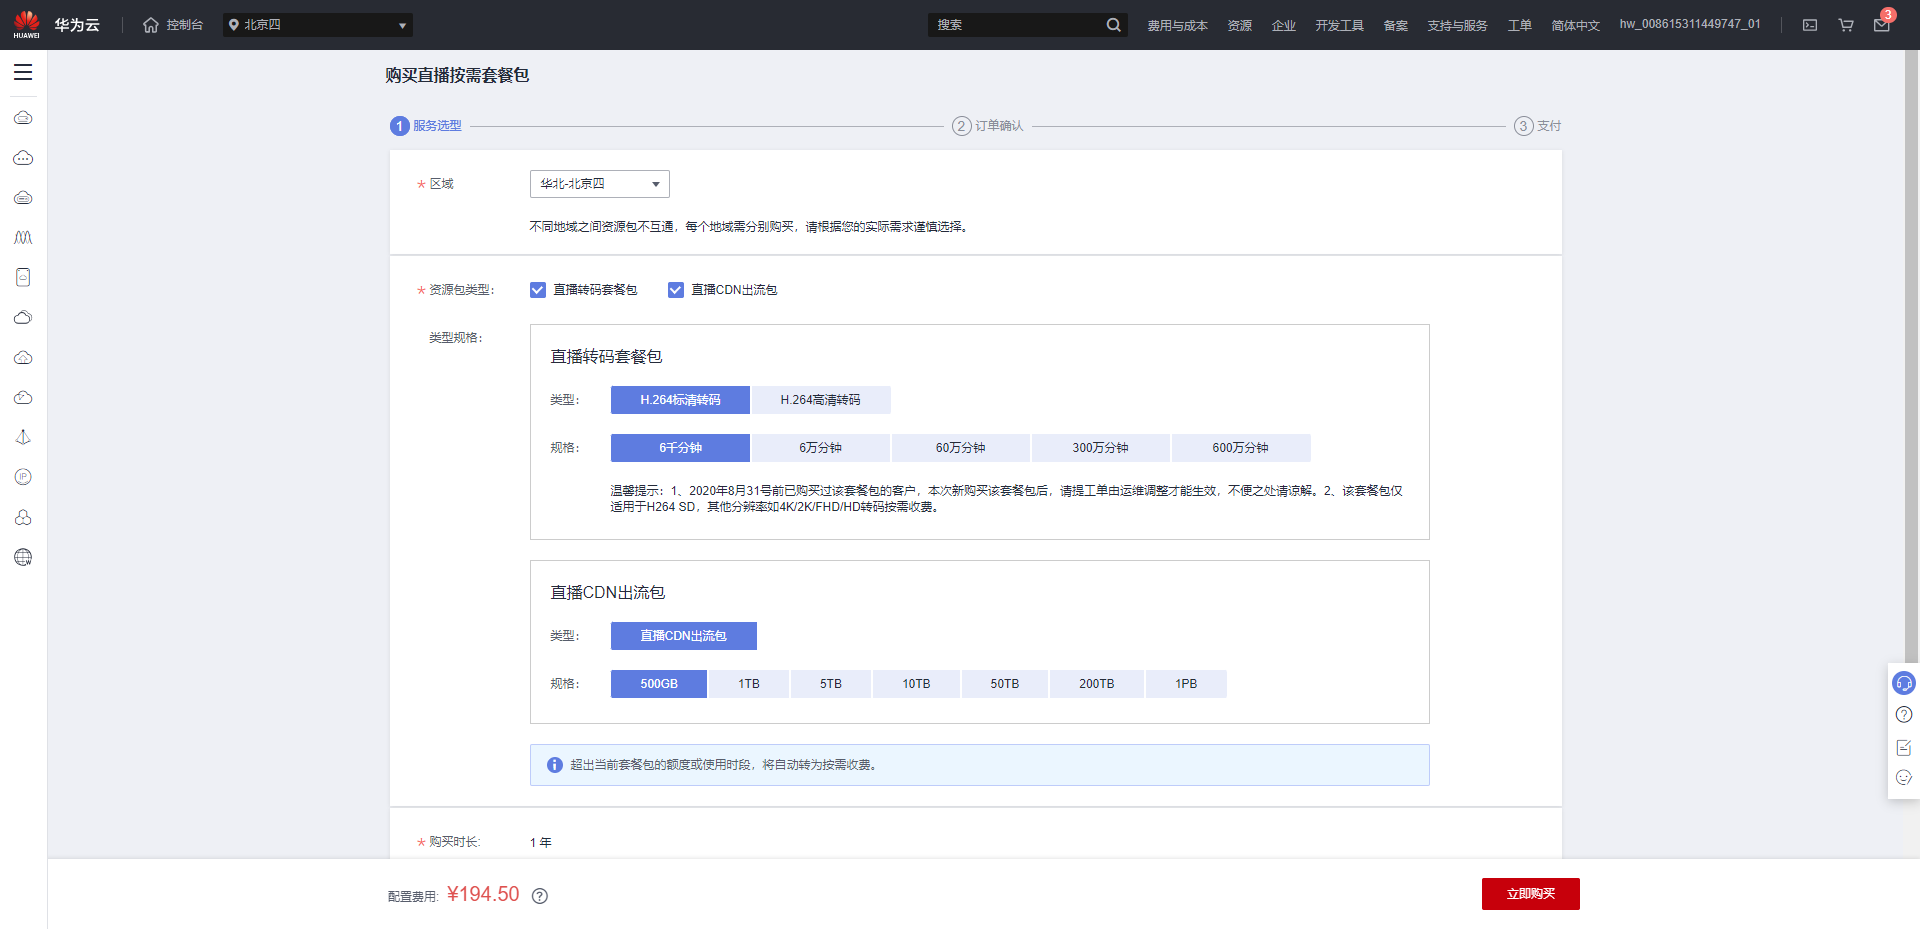Open the 工单 menu

click(x=1520, y=25)
